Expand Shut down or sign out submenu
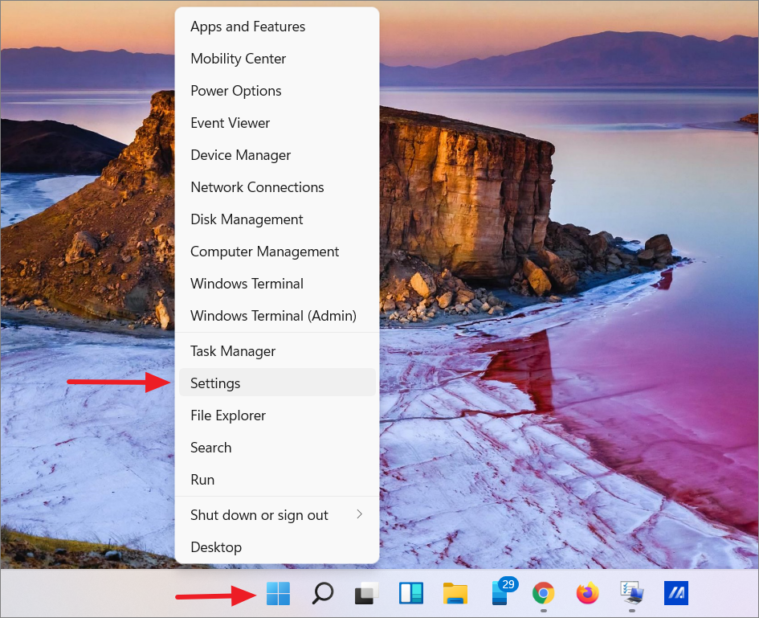Screen dimensions: 759x618 click(x=277, y=515)
